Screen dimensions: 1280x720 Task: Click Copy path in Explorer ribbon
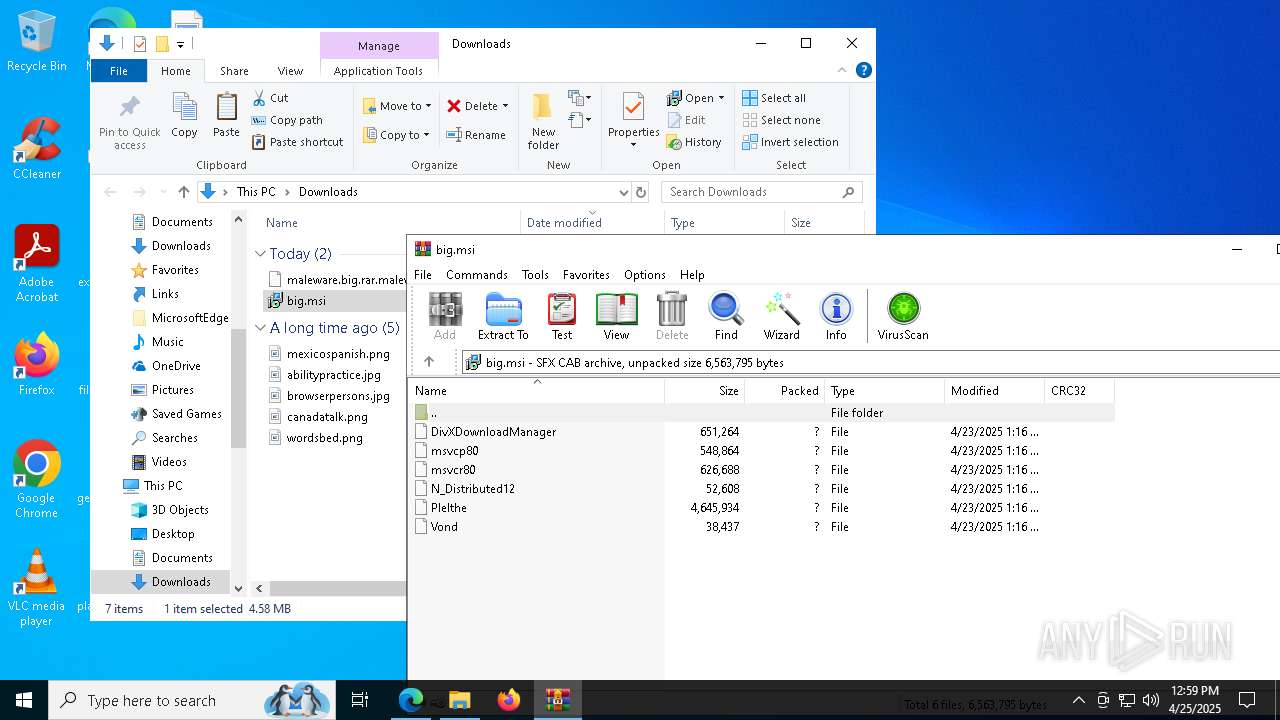[287, 120]
